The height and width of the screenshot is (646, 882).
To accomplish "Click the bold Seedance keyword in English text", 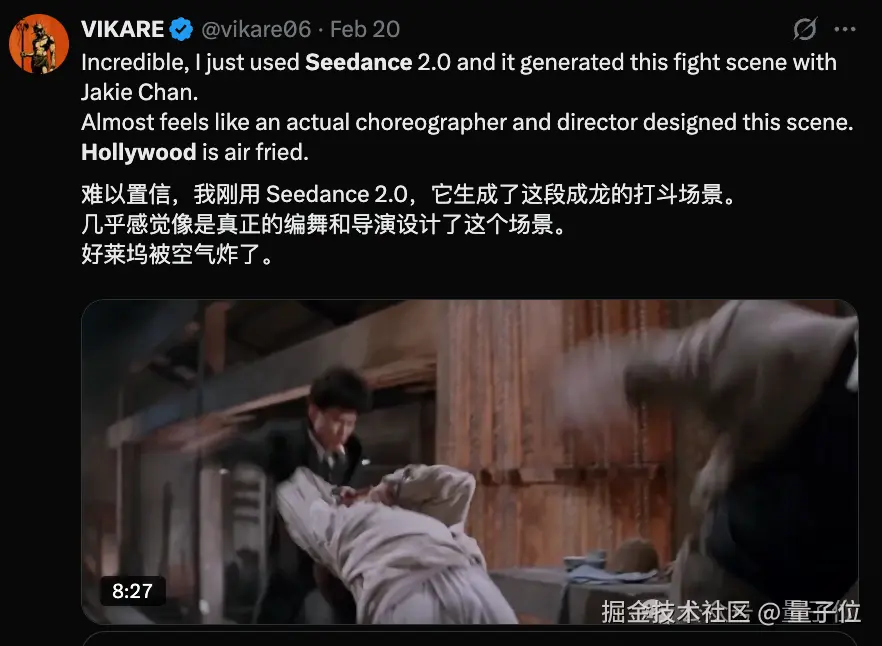I will coord(358,62).
